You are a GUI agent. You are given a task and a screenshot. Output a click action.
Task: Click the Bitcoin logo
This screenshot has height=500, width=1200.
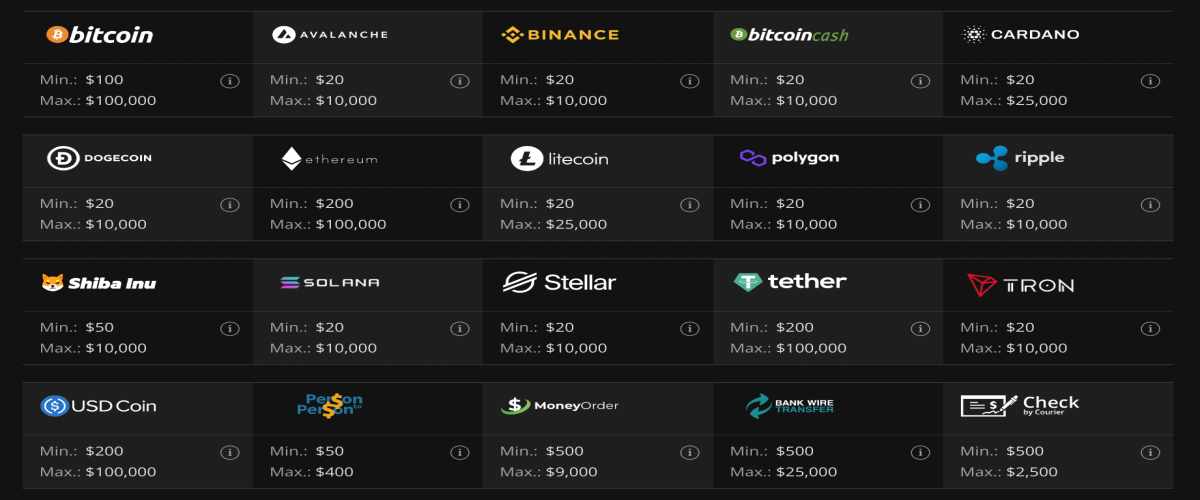point(100,35)
